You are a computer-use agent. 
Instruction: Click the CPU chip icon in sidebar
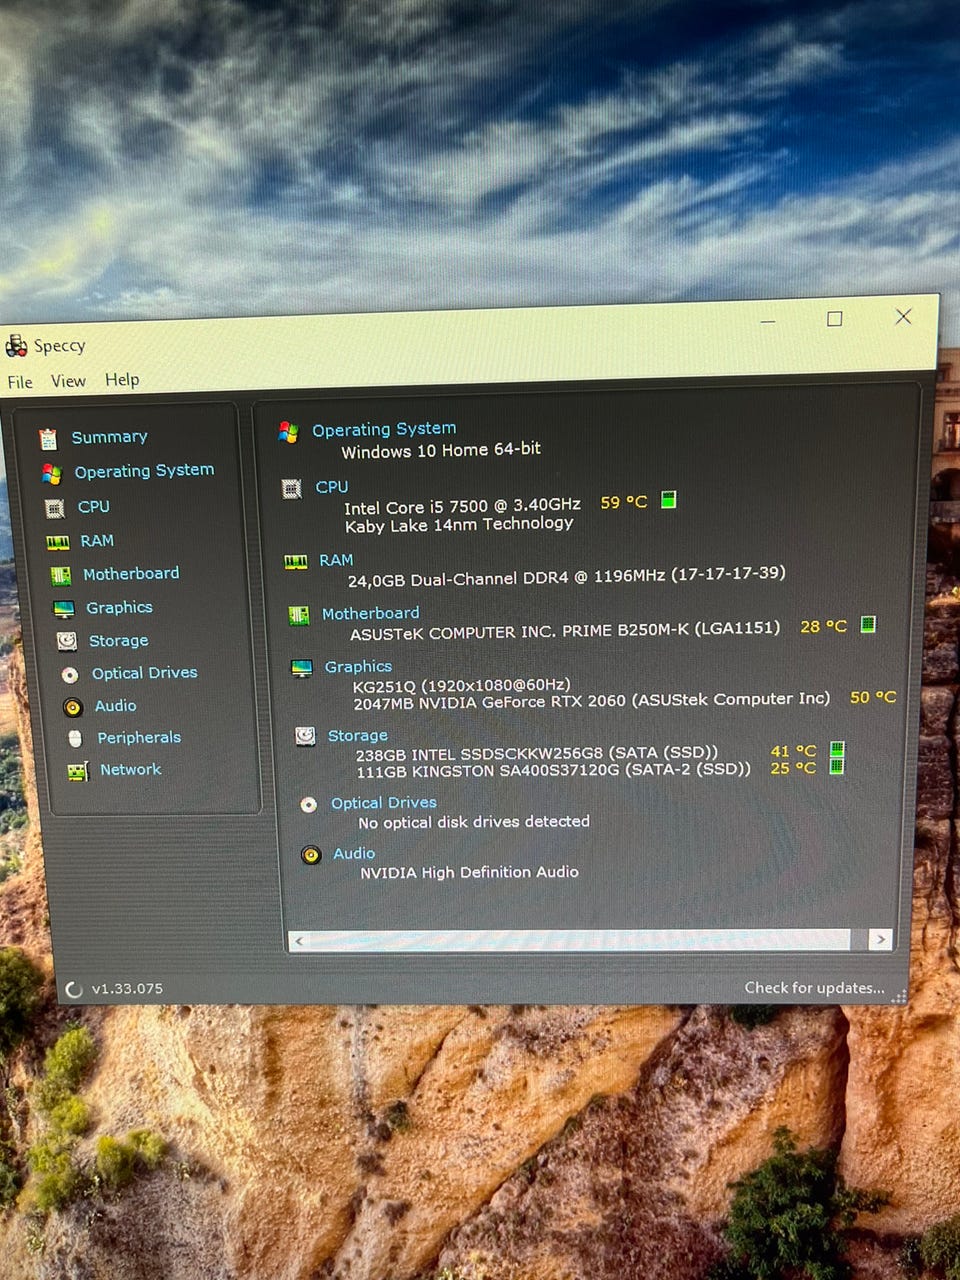point(55,508)
